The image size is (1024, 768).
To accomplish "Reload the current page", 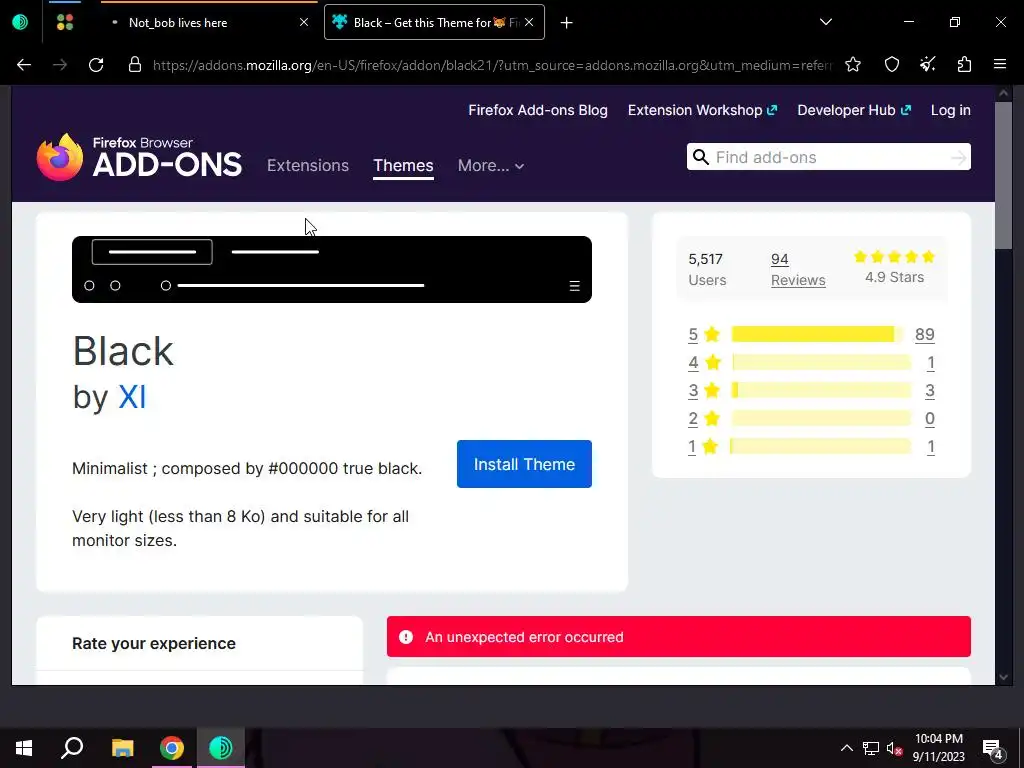I will tap(96, 65).
